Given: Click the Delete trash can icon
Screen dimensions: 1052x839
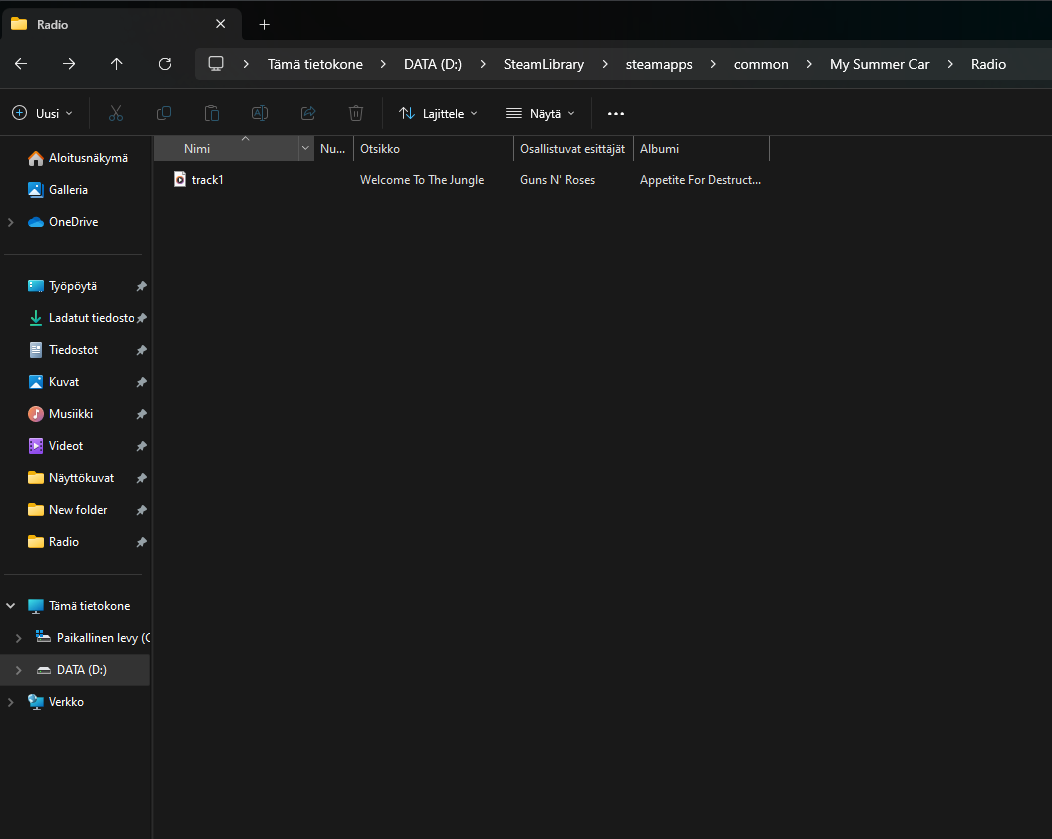Looking at the screenshot, I should click(x=356, y=113).
